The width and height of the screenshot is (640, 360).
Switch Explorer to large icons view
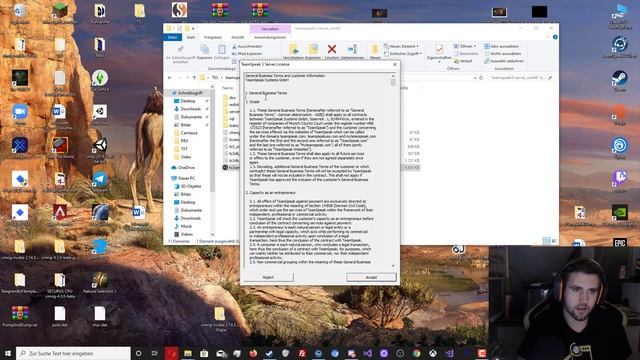(x=554, y=241)
